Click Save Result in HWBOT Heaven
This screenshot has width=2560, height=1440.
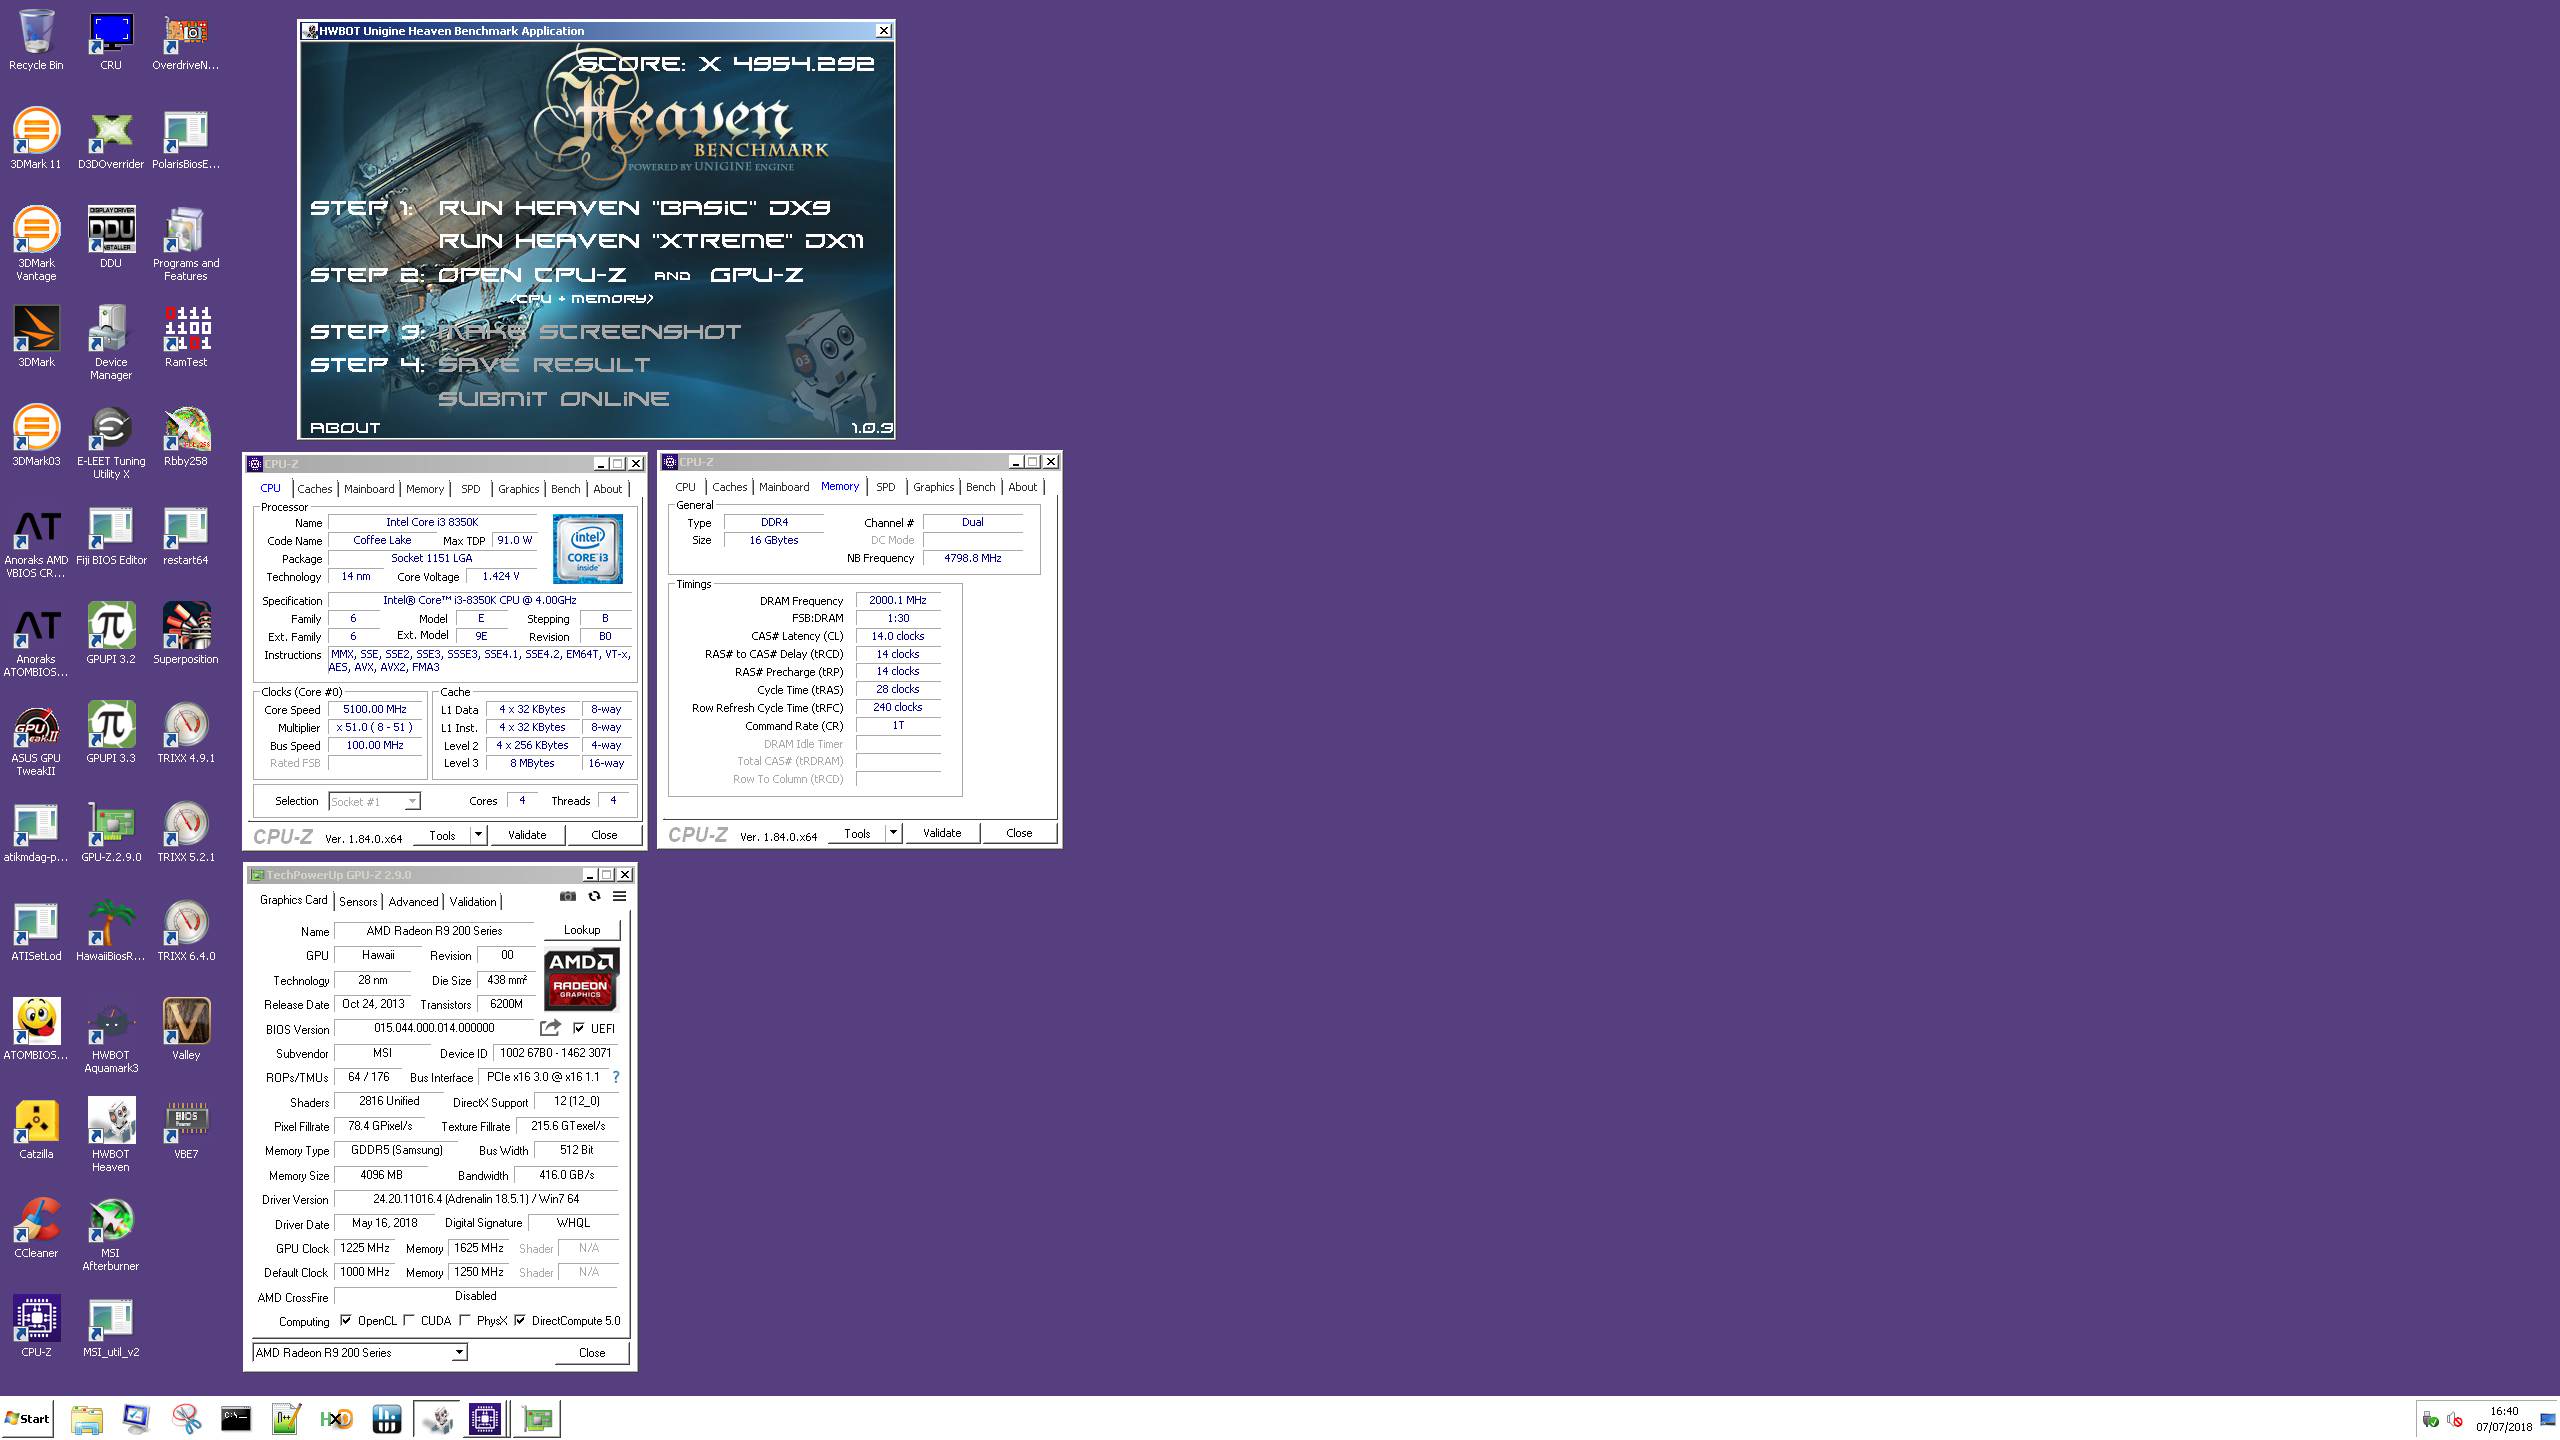coord(544,365)
